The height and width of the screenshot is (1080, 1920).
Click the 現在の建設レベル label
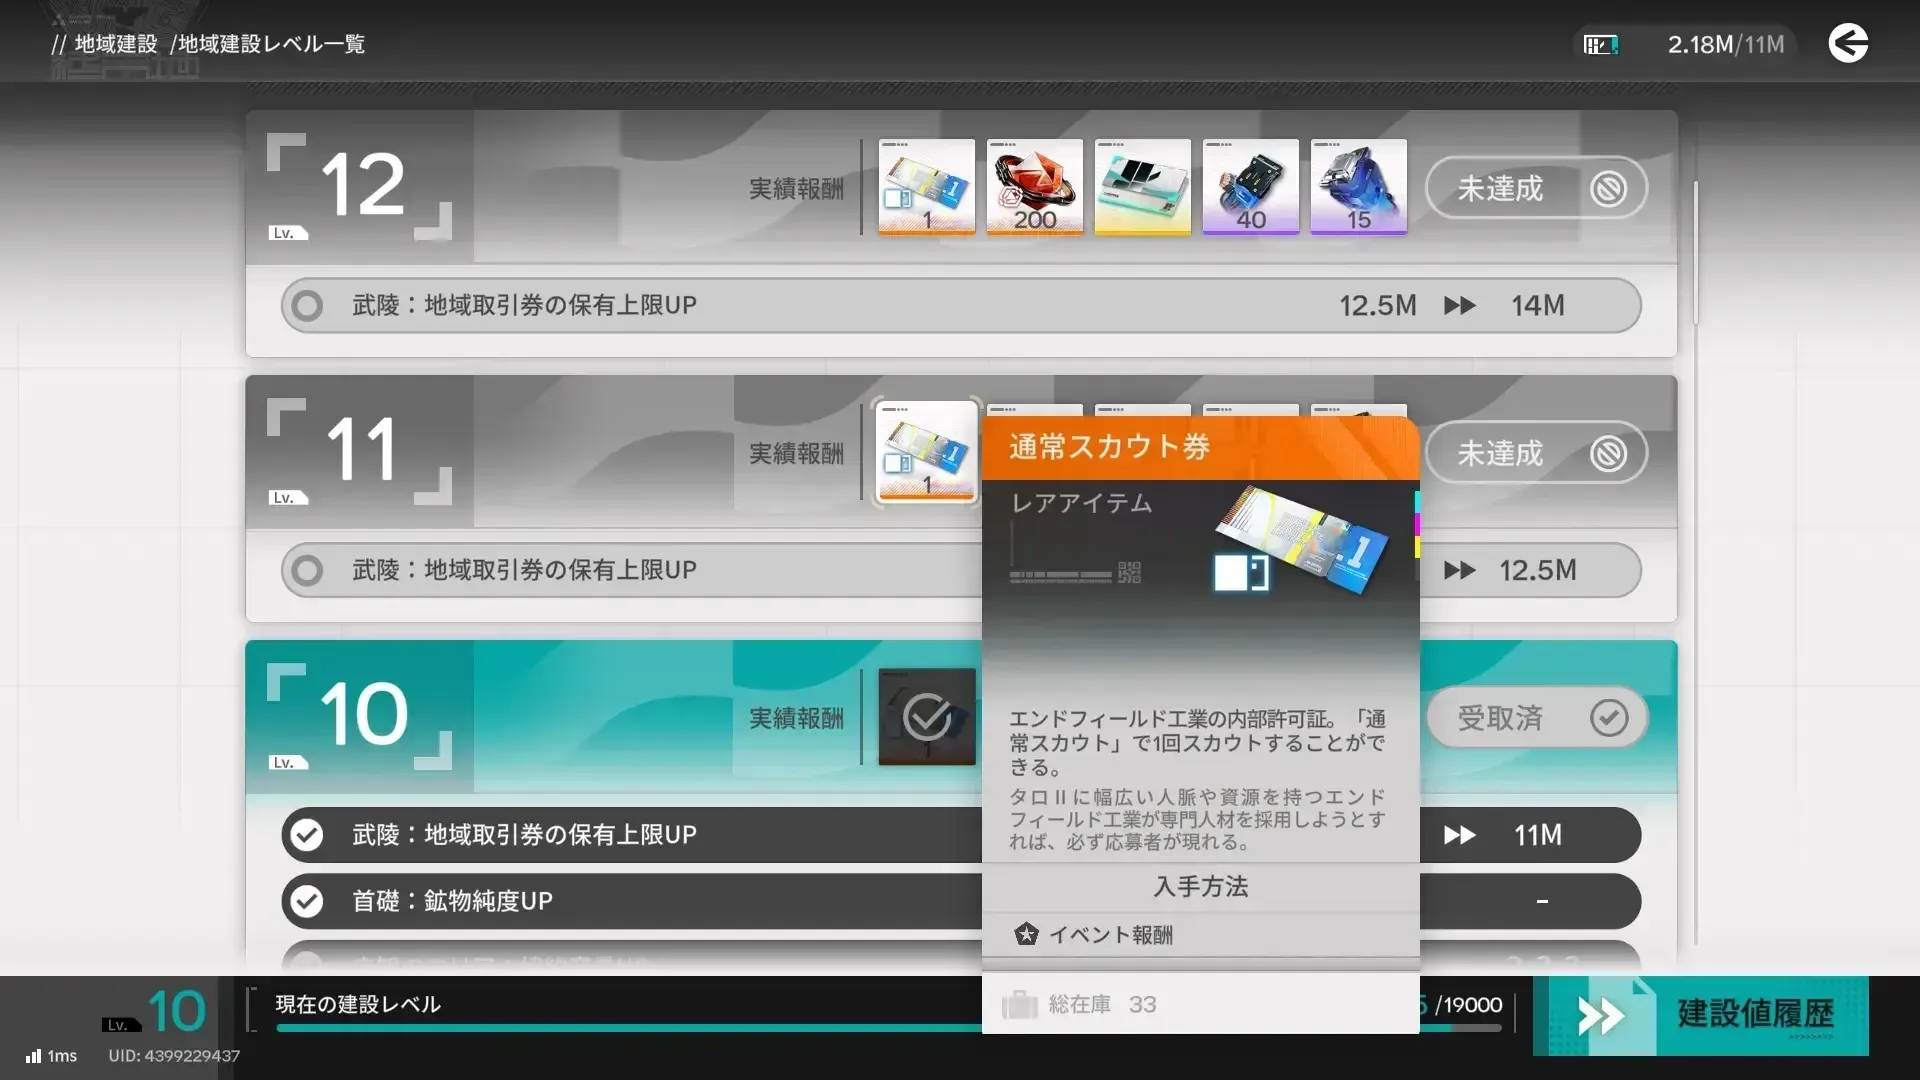click(358, 1004)
